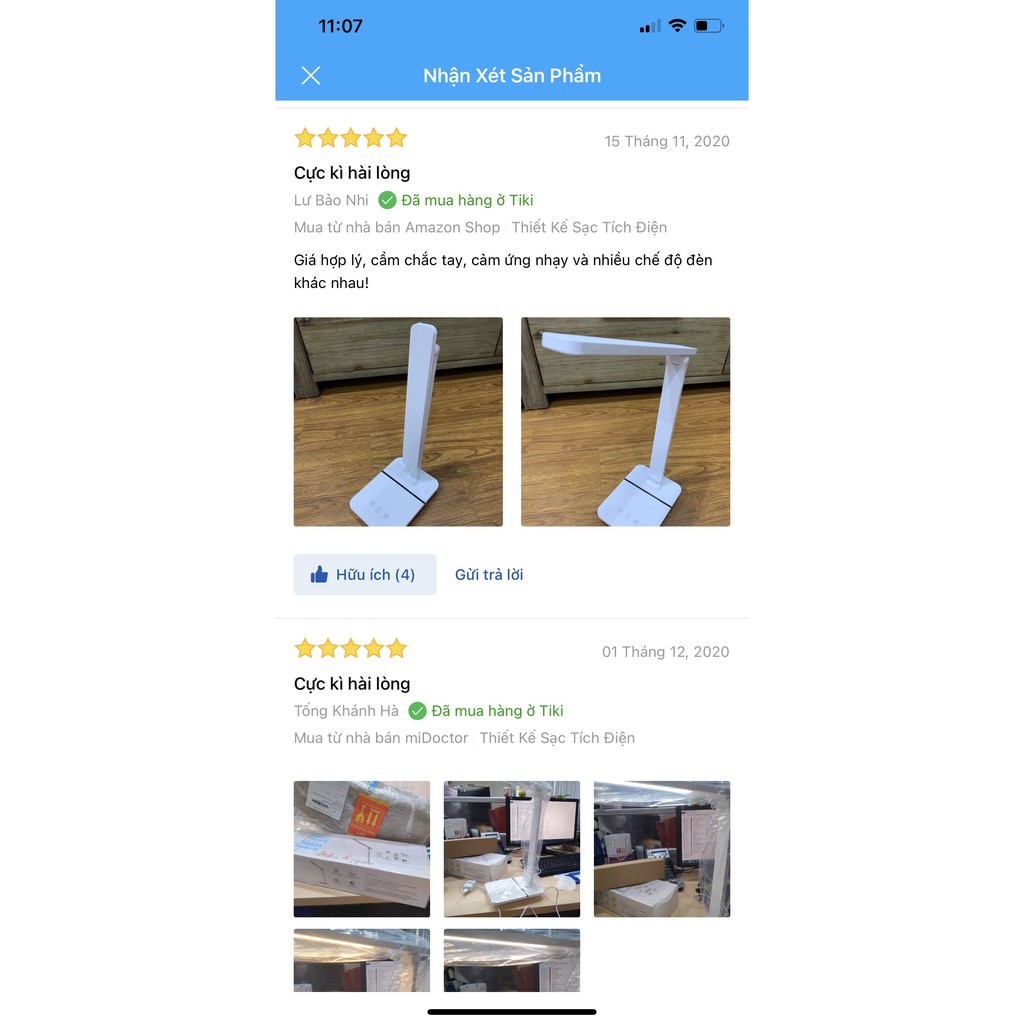This screenshot has width=1024, height=1024.
Task: Open the unfolded lamp photo in first review
Action: coord(626,422)
